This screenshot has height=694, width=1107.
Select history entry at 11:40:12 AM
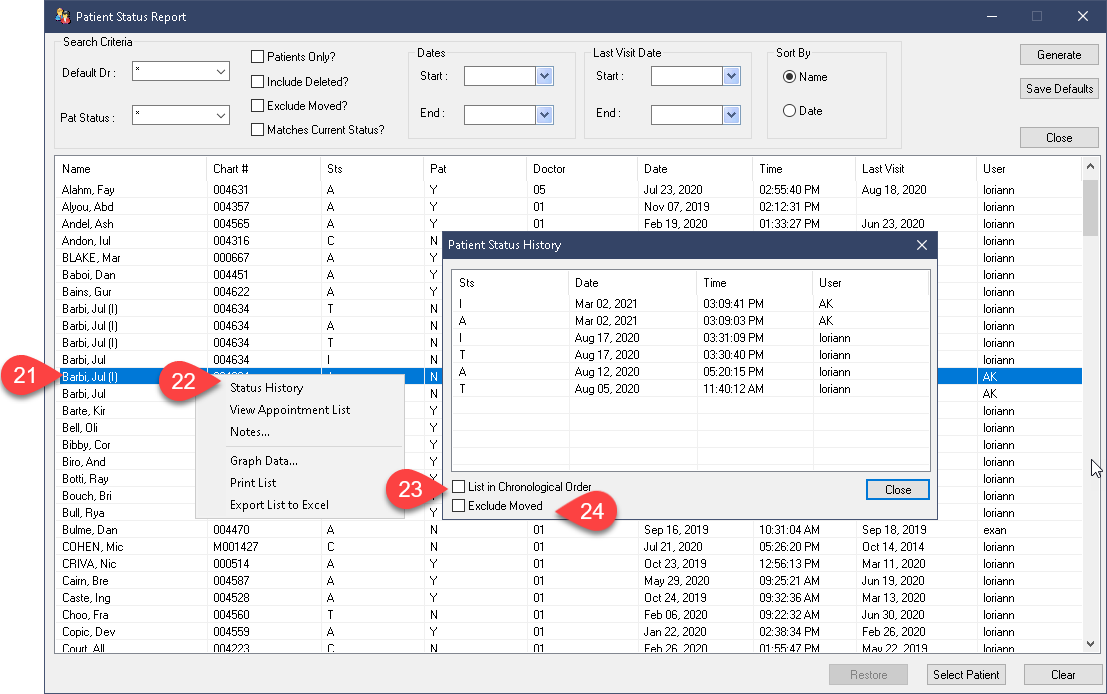[x=690, y=388]
